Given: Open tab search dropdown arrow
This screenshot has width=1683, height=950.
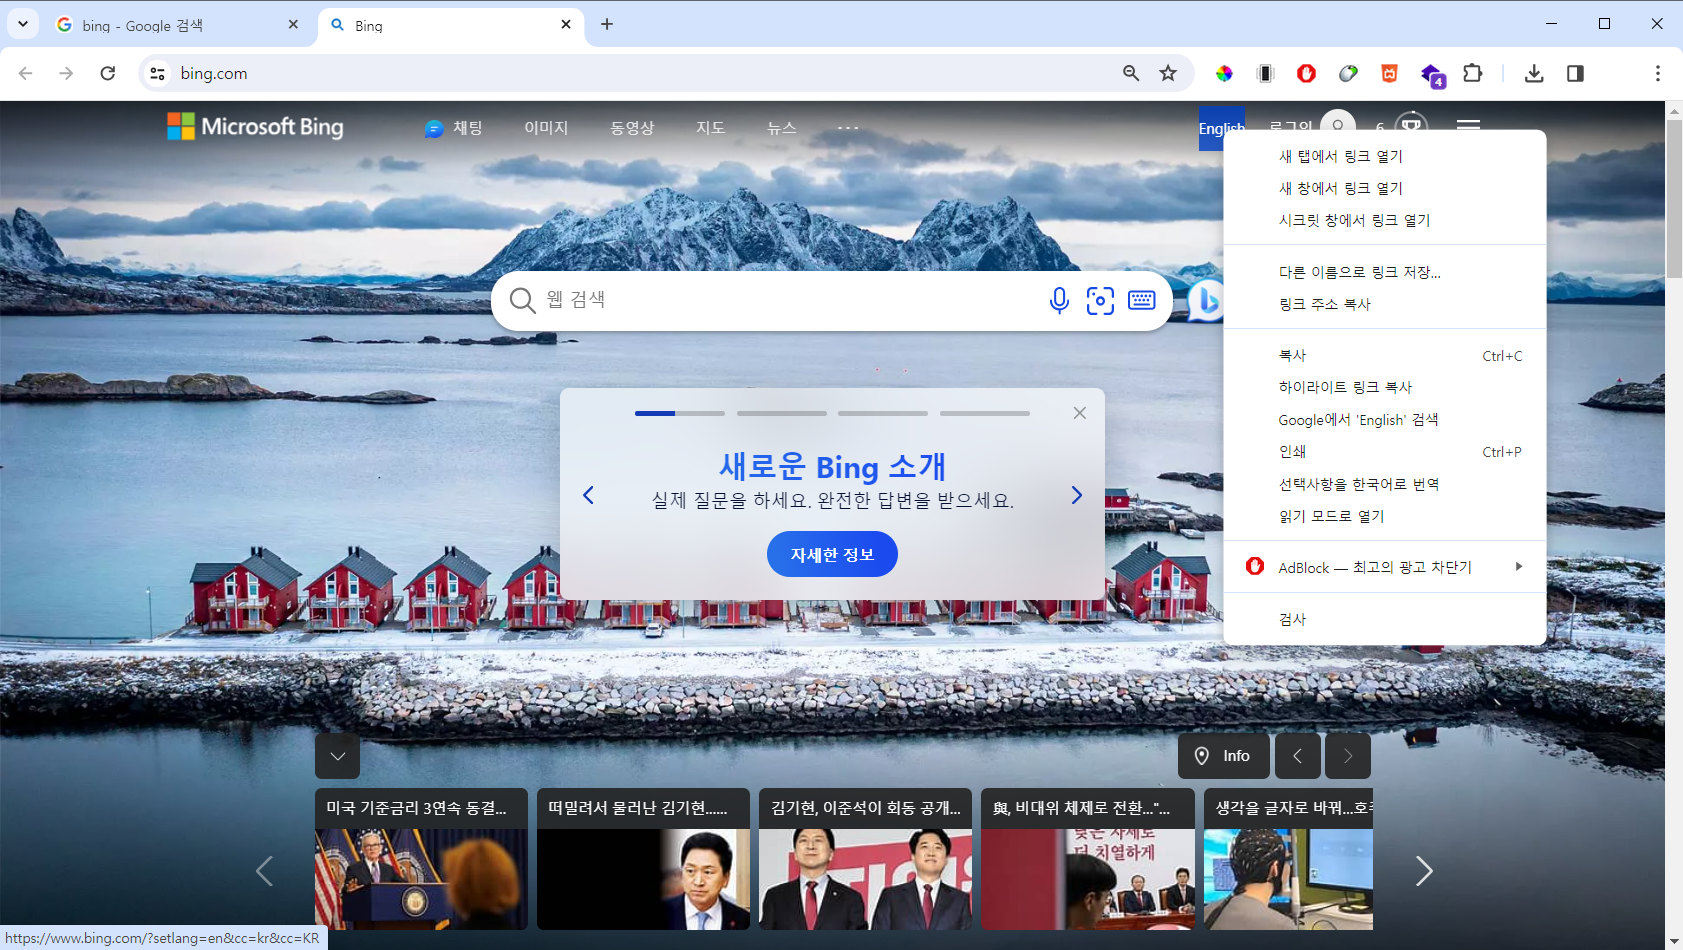Looking at the screenshot, I should click(22, 24).
